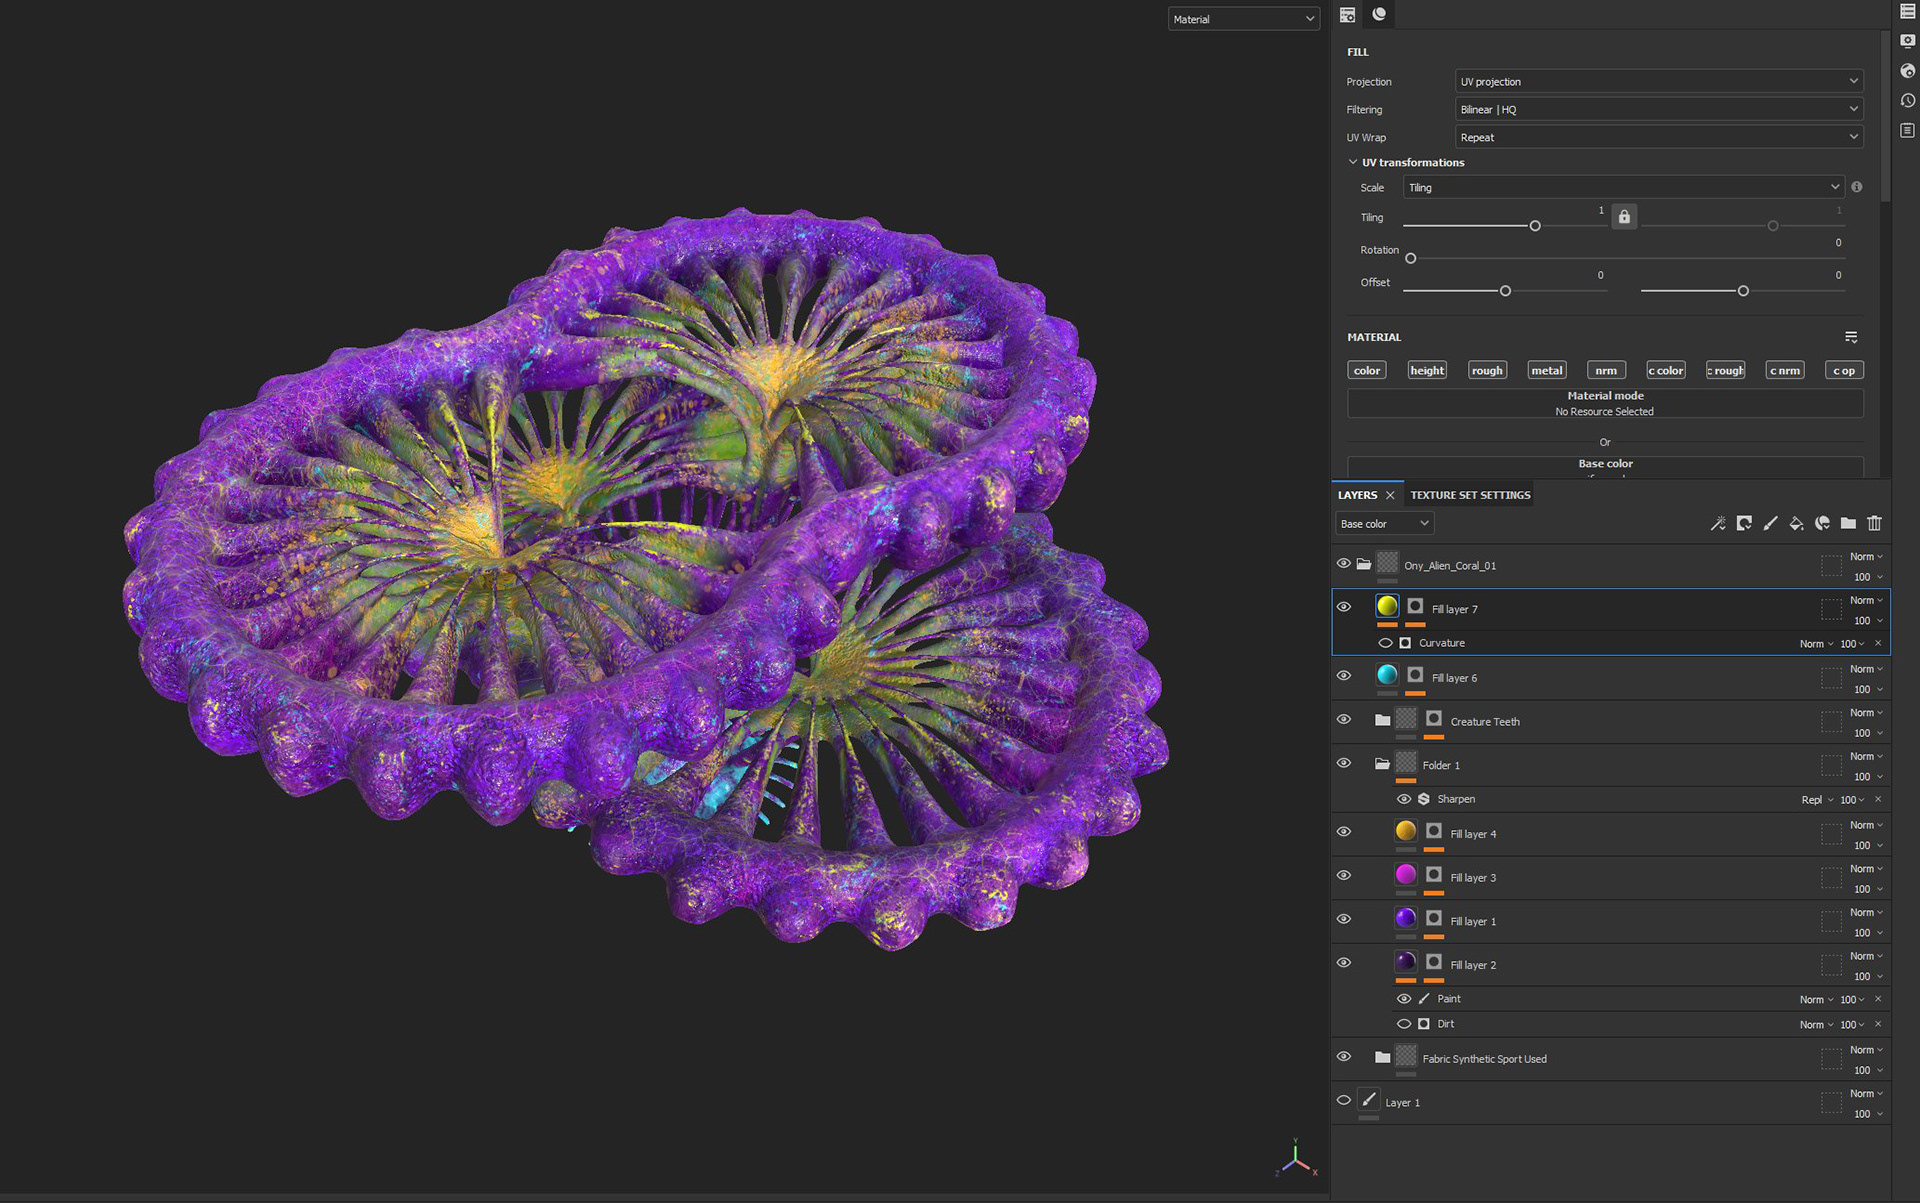Add a fill layer with bucket icon
This screenshot has width=1920, height=1203.
pos(1796,523)
